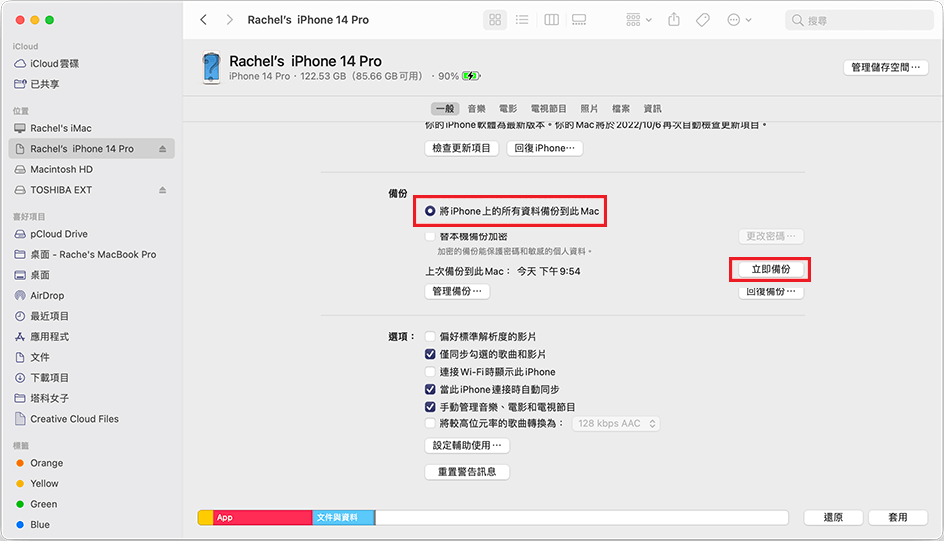This screenshot has width=944, height=541.
Task: Toggle 手動管理音樂、電影和電視節目 checkbox
Action: [430, 407]
